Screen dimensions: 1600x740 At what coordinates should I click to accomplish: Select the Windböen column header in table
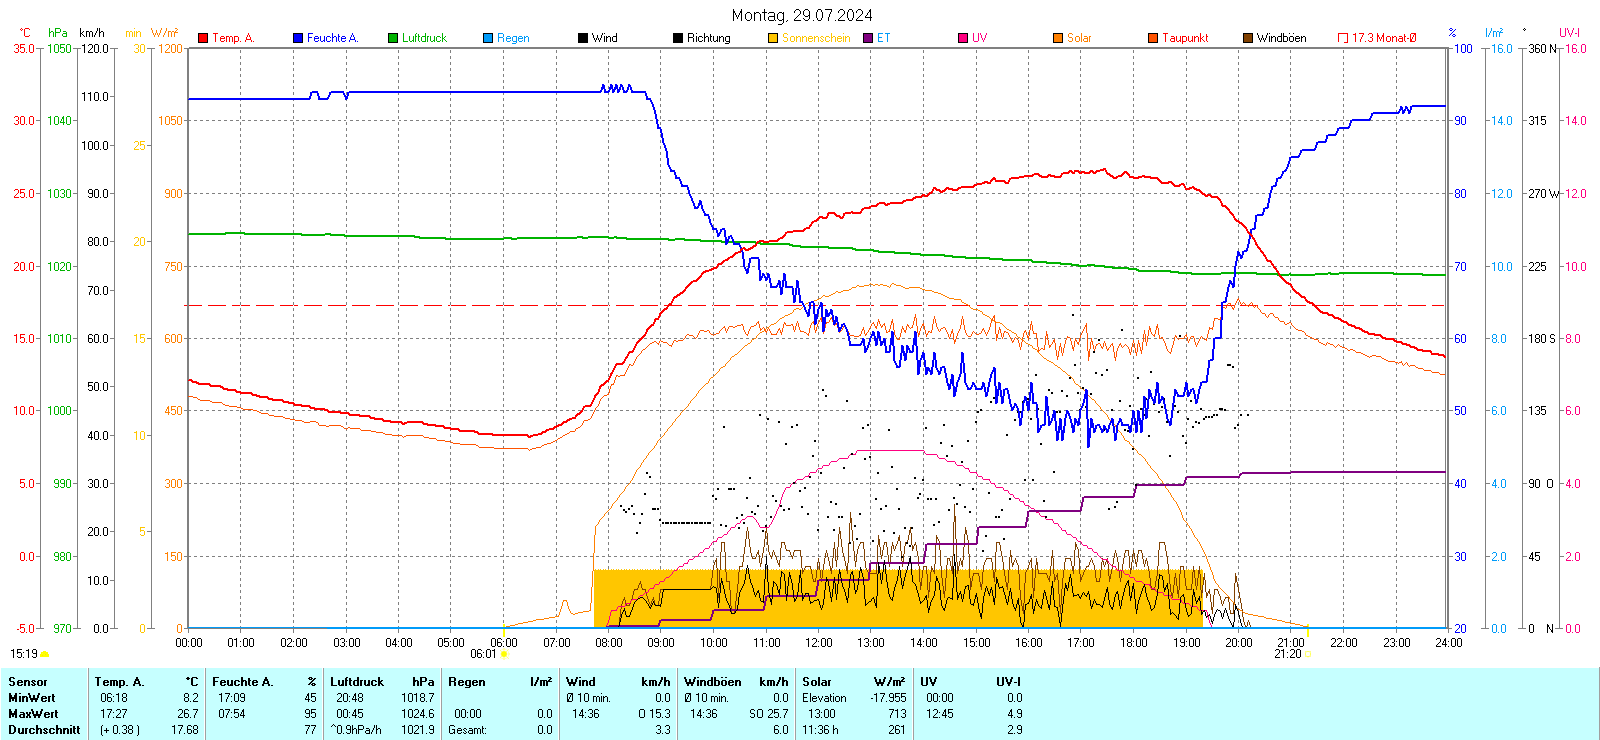click(713, 682)
